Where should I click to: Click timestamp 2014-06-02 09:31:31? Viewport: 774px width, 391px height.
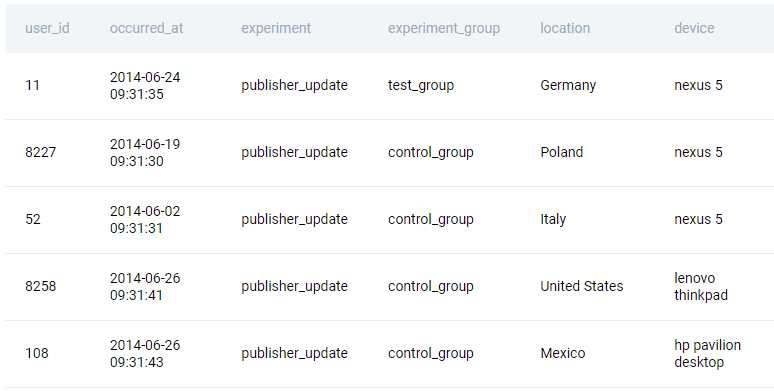145,220
